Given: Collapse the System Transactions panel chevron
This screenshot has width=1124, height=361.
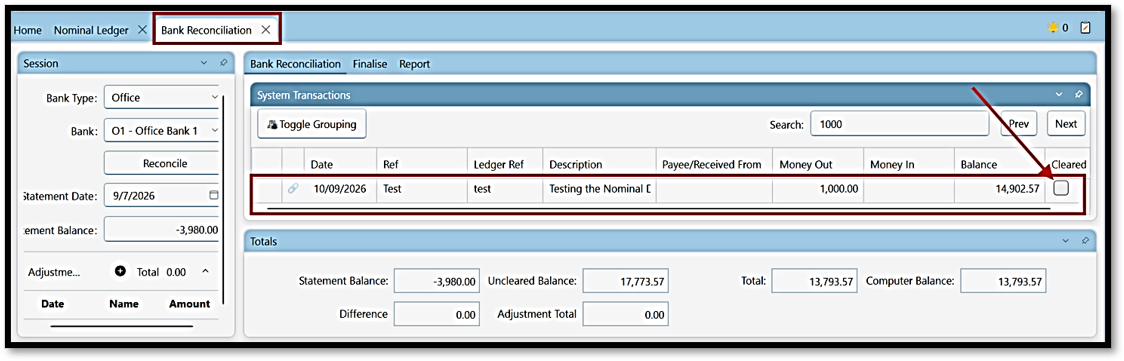Looking at the screenshot, I should tap(1059, 95).
